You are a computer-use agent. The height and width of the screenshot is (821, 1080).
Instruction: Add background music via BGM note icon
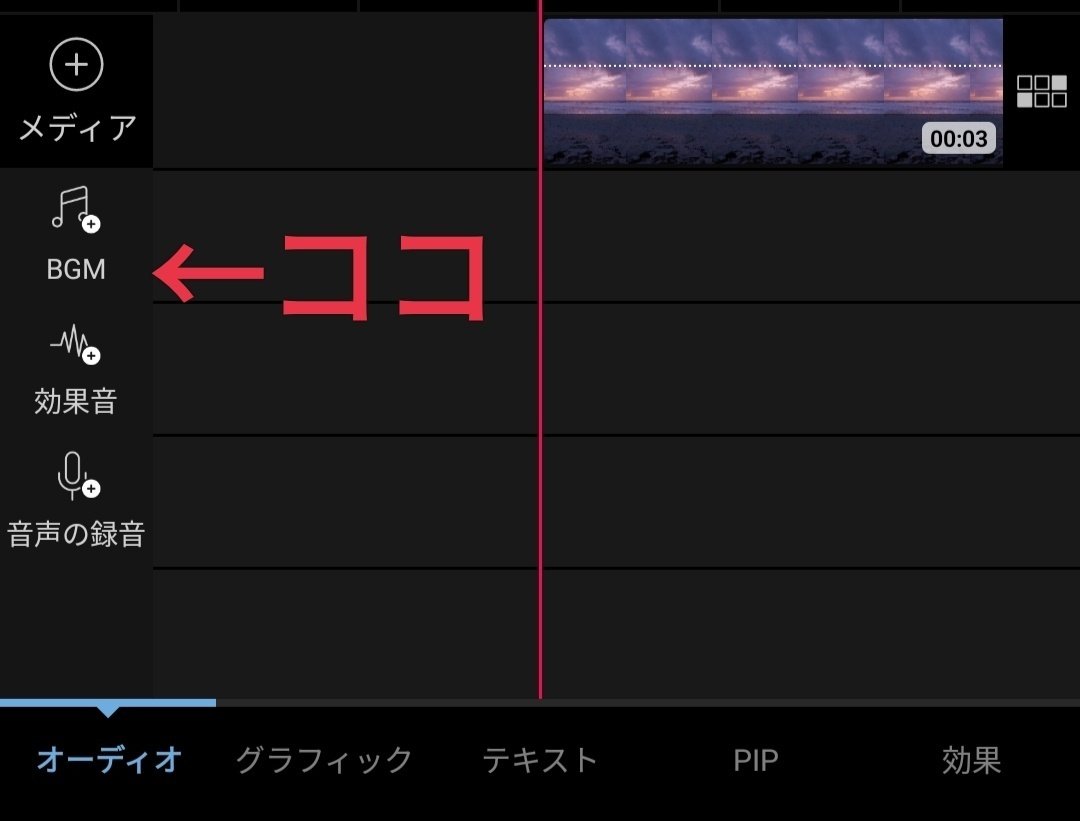pos(75,209)
